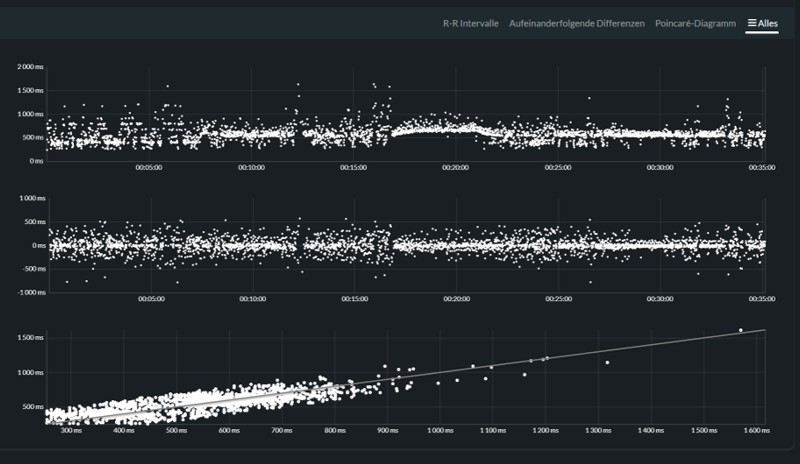800x464 pixels.
Task: Select the Alles tab
Action: pyautogui.click(x=762, y=23)
